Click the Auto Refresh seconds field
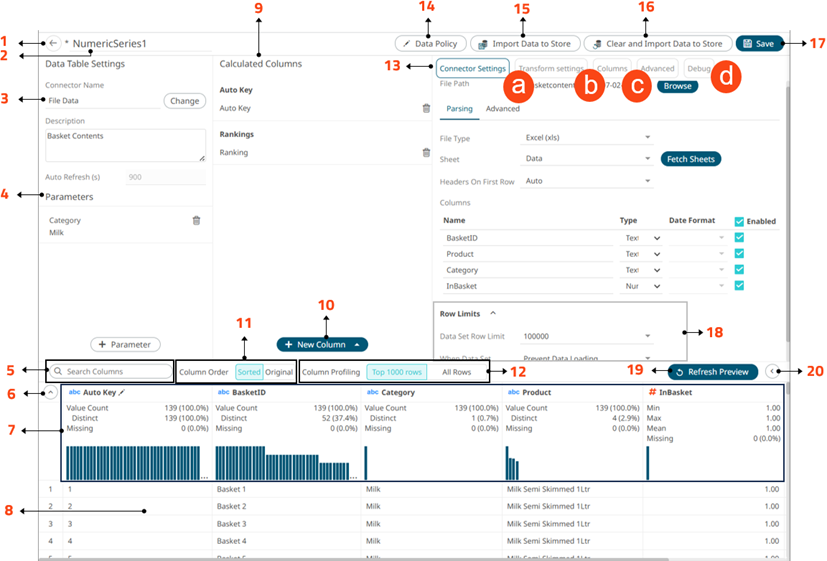The width and height of the screenshot is (827, 561). [166, 177]
